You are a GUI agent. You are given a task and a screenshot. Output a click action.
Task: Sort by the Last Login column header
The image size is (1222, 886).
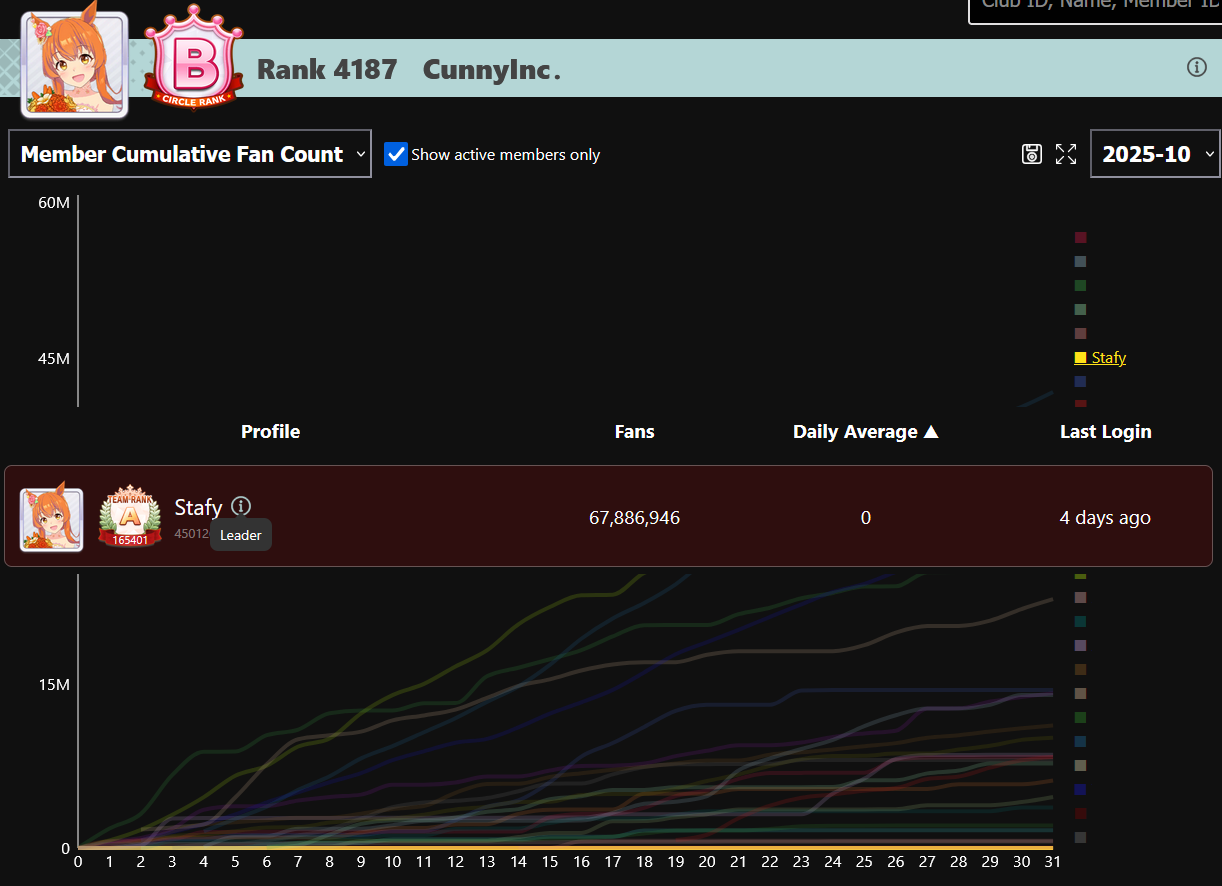click(x=1105, y=432)
